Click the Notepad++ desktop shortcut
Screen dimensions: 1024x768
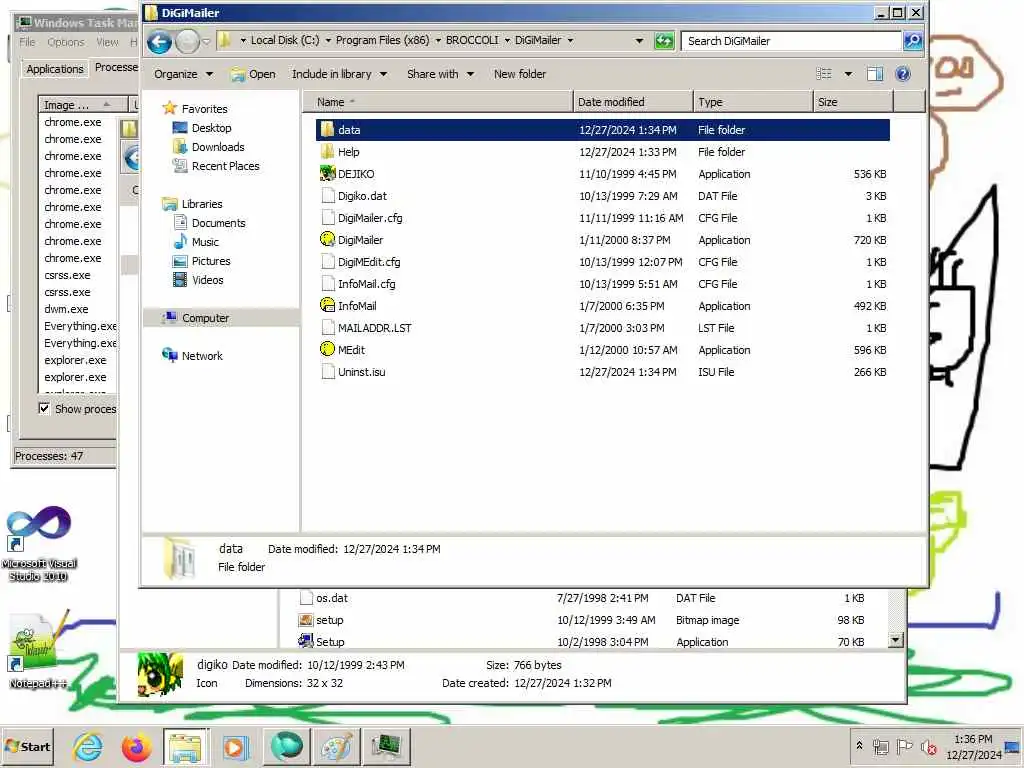point(39,648)
